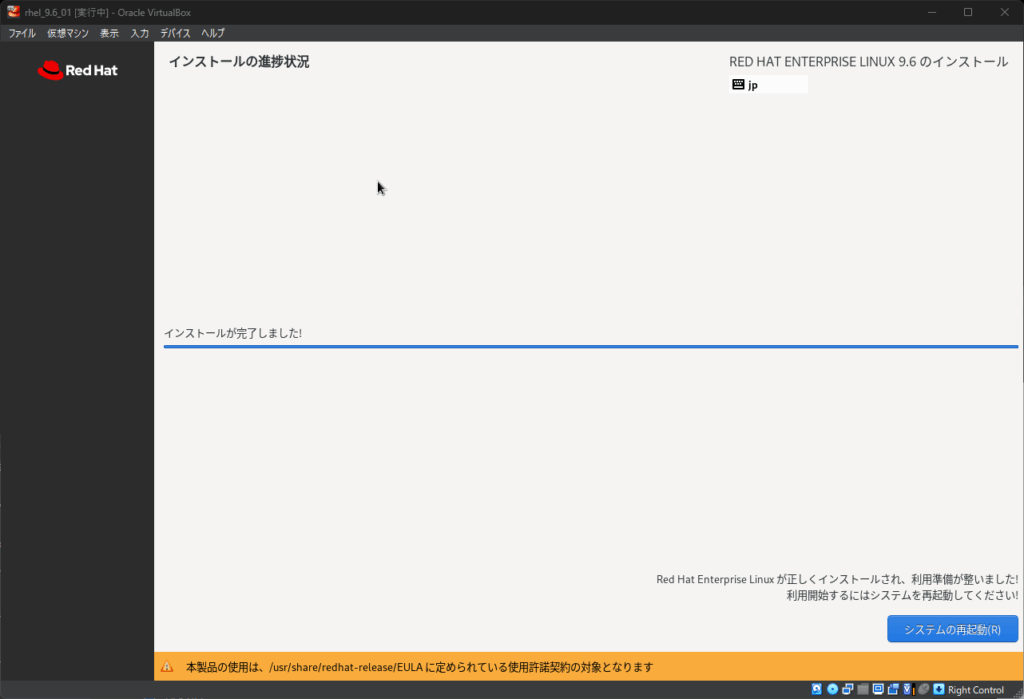This screenshot has height=699, width=1024.
Task: Click the インストールが完了しました! status text
Action: (x=232, y=333)
